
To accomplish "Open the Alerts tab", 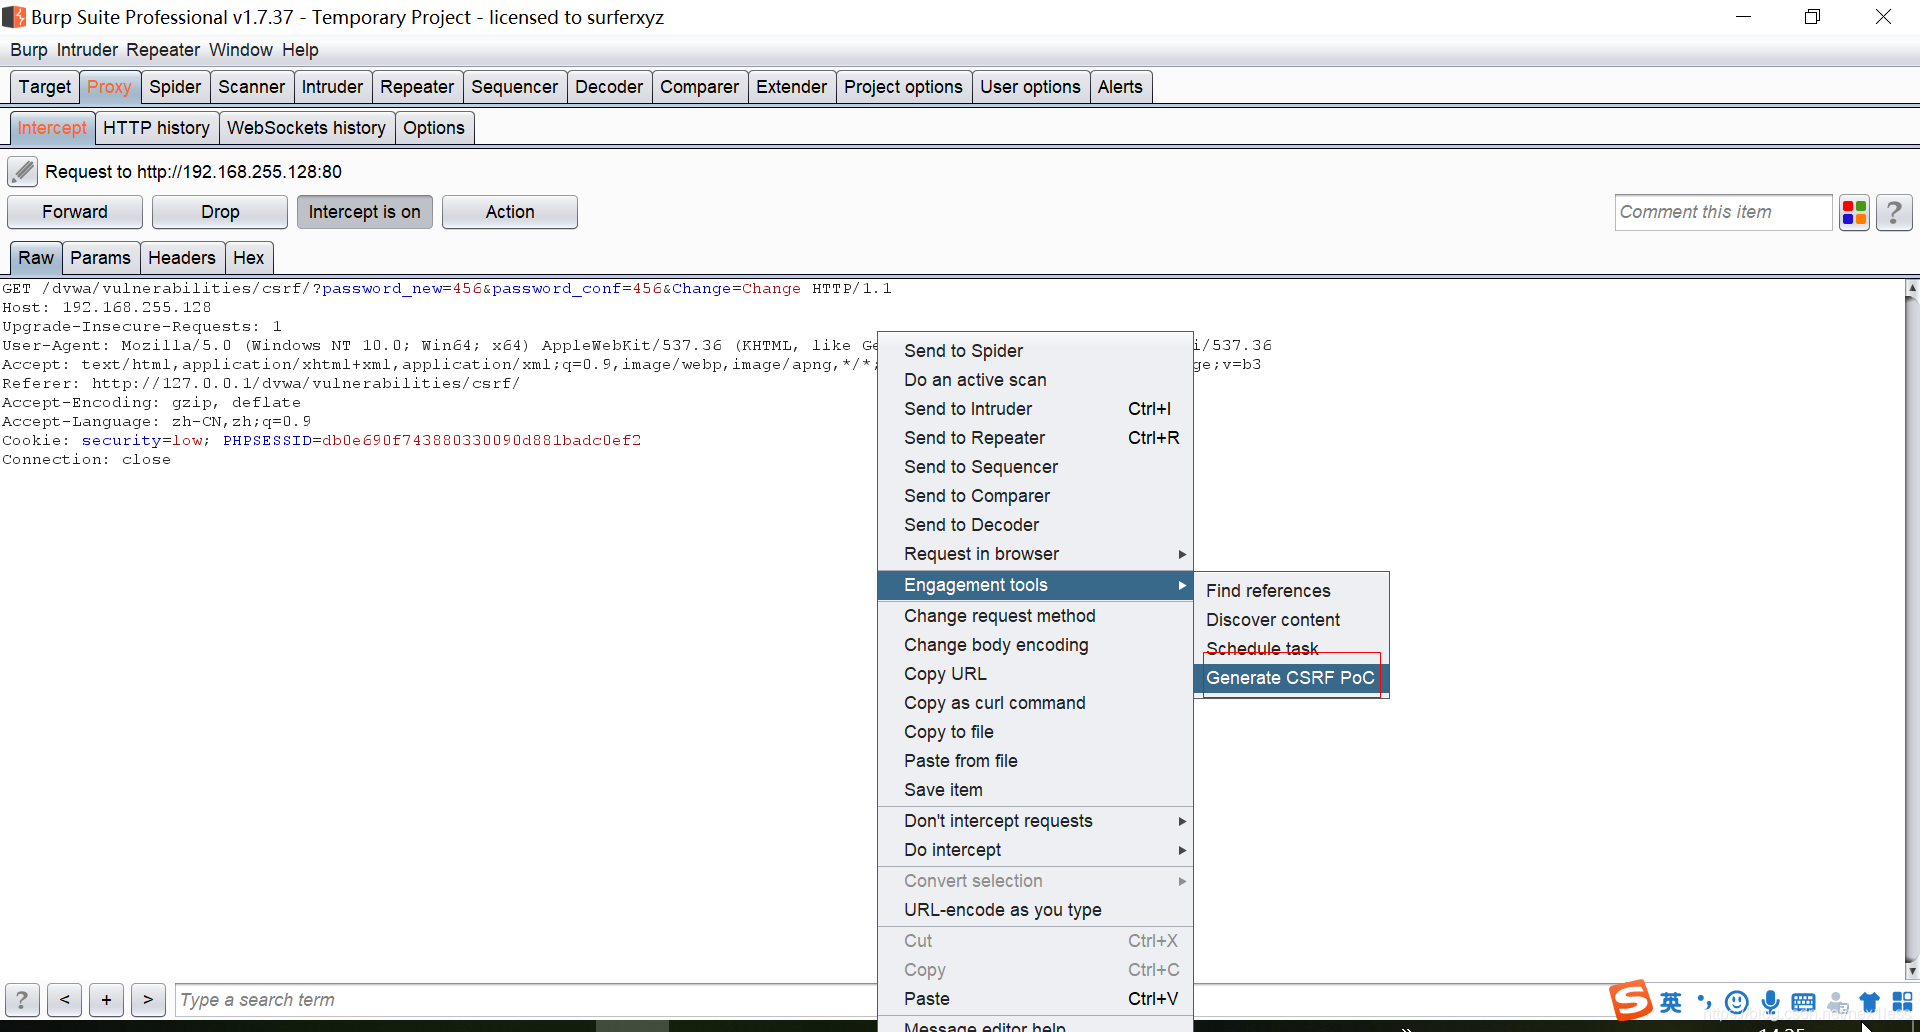I will tap(1120, 87).
